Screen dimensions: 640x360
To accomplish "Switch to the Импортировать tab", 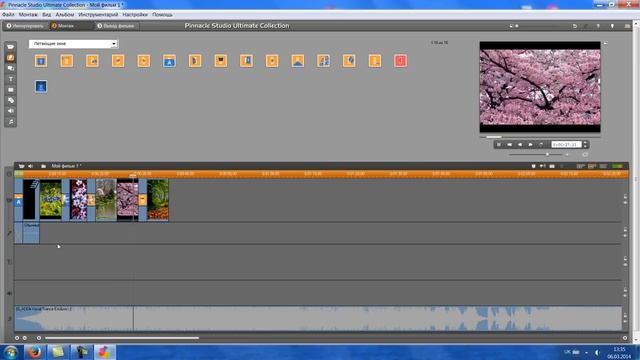I will tap(25, 26).
